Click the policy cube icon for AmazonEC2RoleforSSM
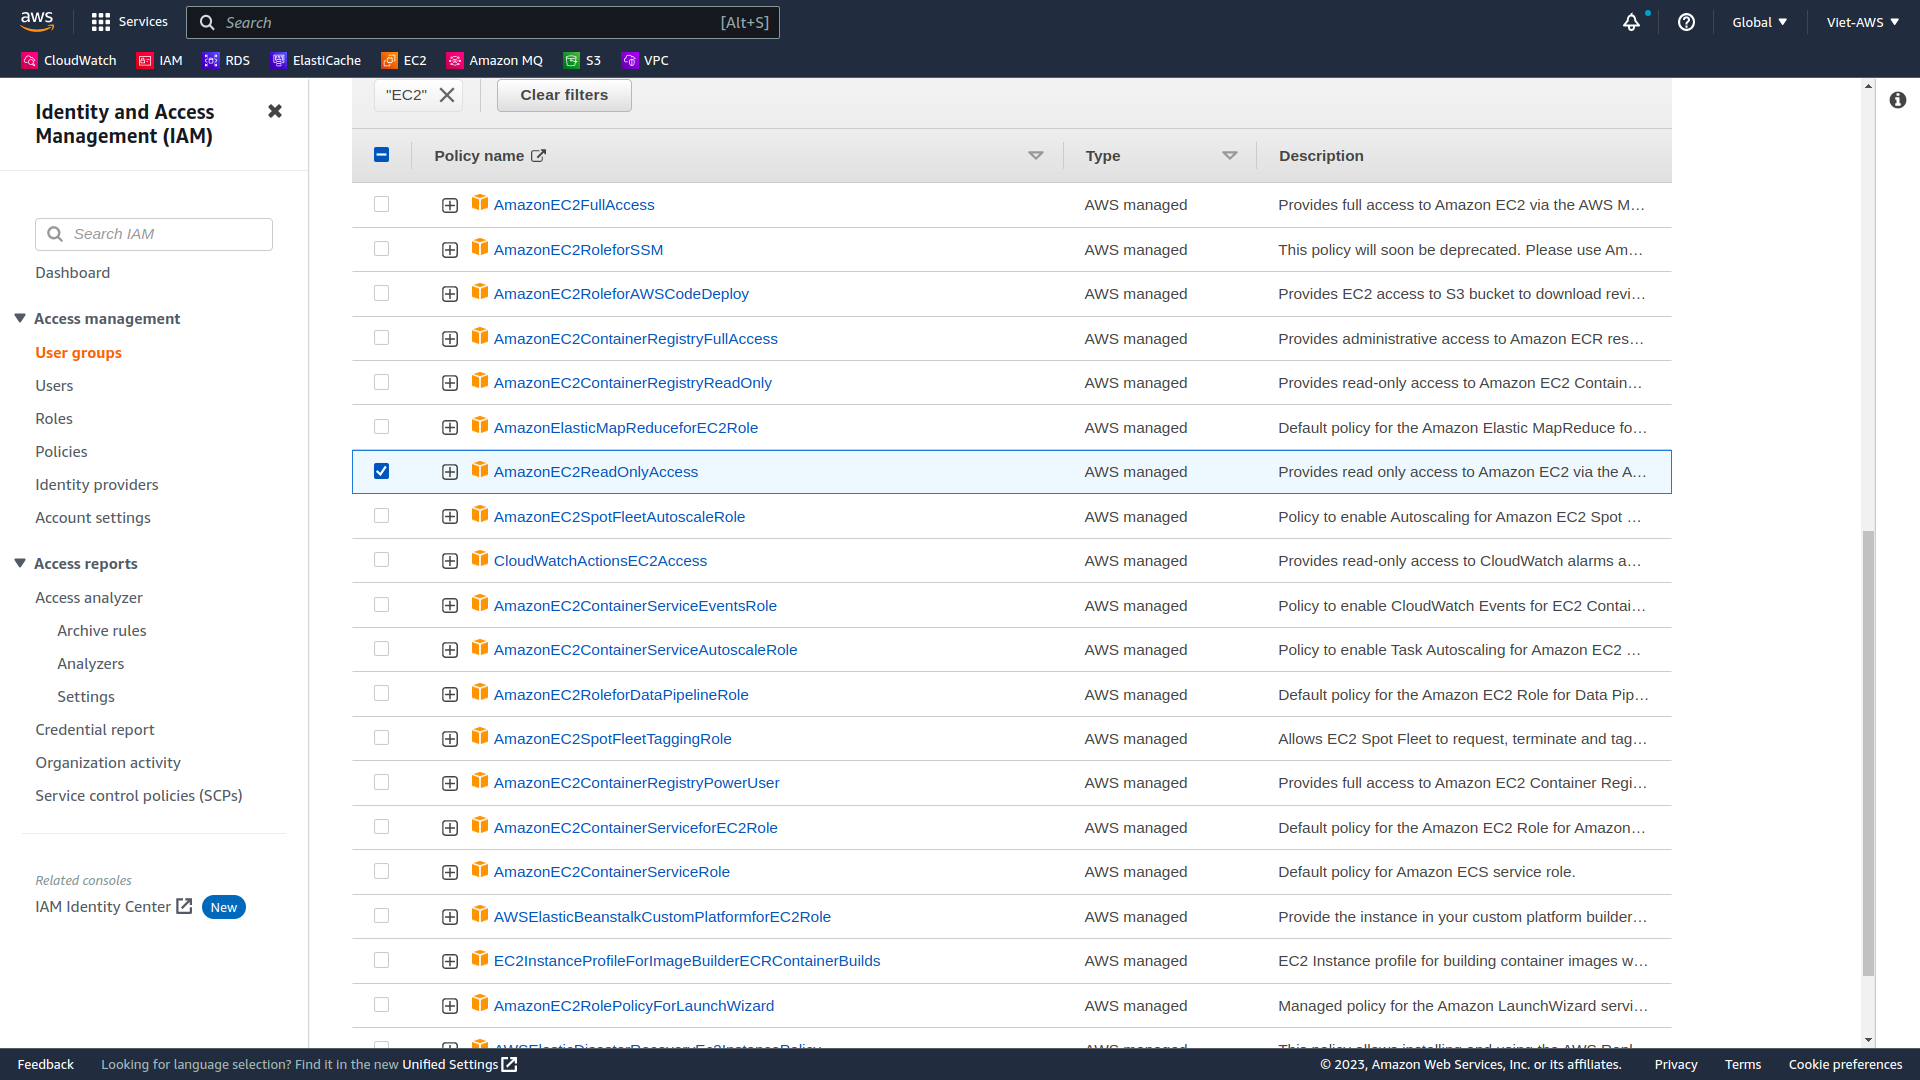The width and height of the screenshot is (1920, 1080). pos(480,248)
